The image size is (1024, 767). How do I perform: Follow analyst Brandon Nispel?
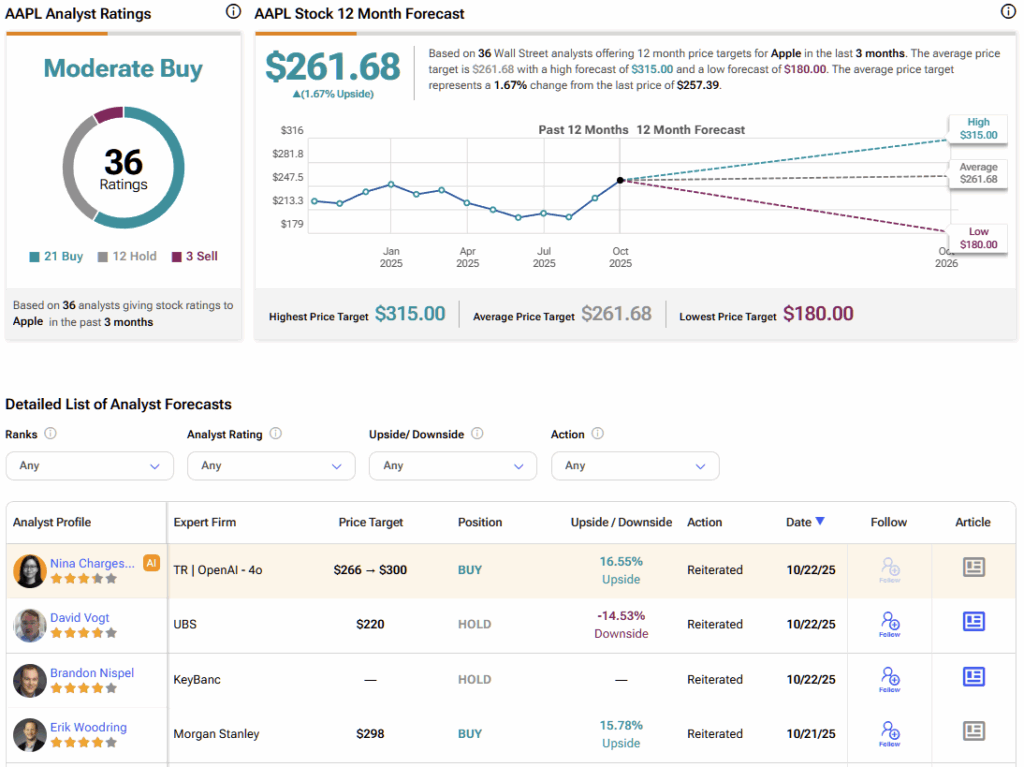889,679
